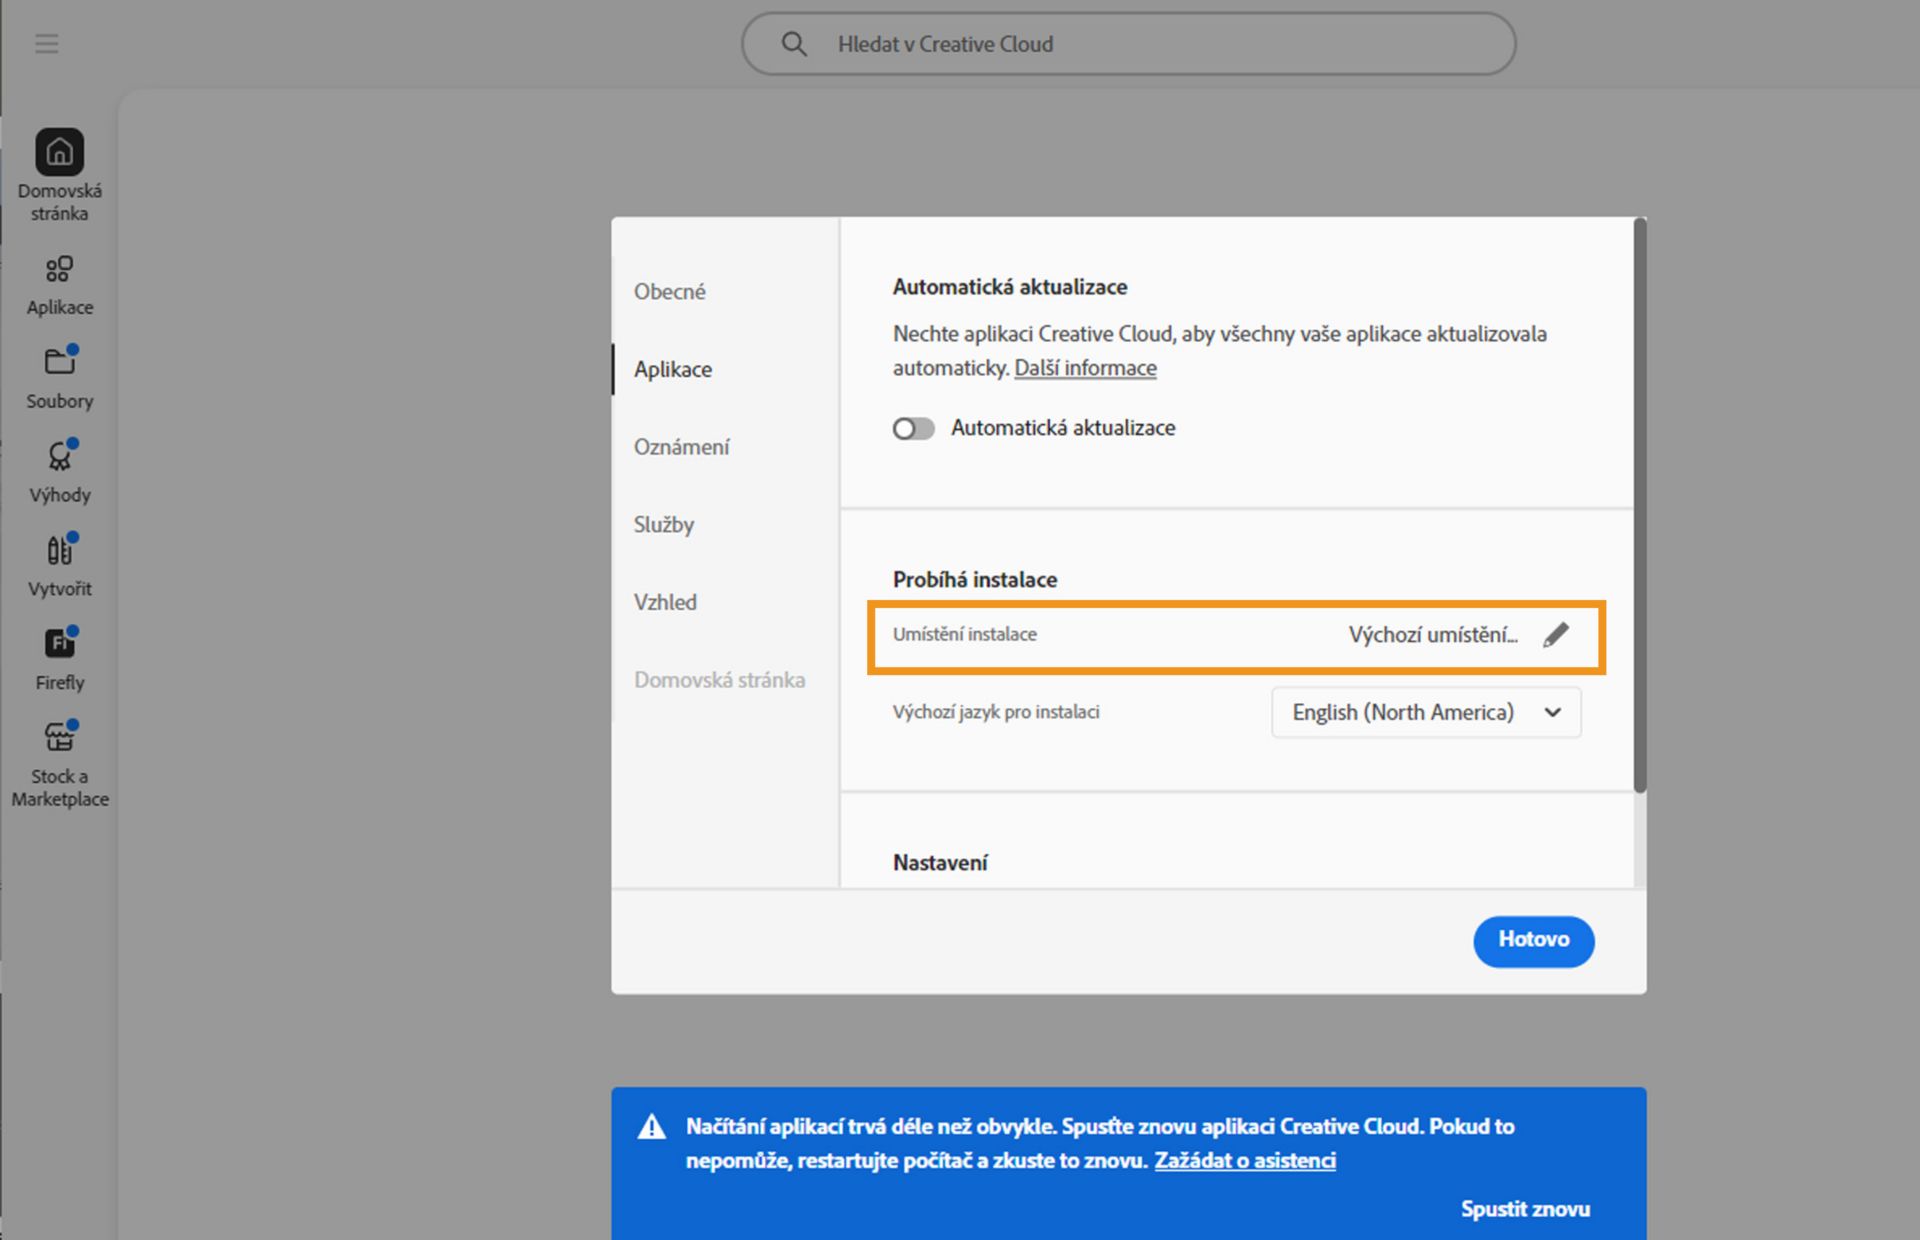Open the hamburger menu icon
The image size is (1920, 1240).
46,44
